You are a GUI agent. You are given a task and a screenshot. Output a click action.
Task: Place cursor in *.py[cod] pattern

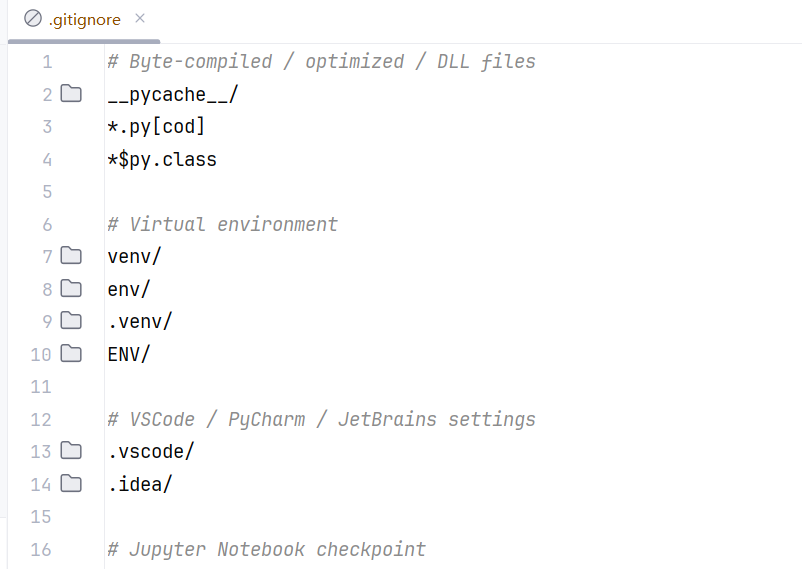coord(156,126)
